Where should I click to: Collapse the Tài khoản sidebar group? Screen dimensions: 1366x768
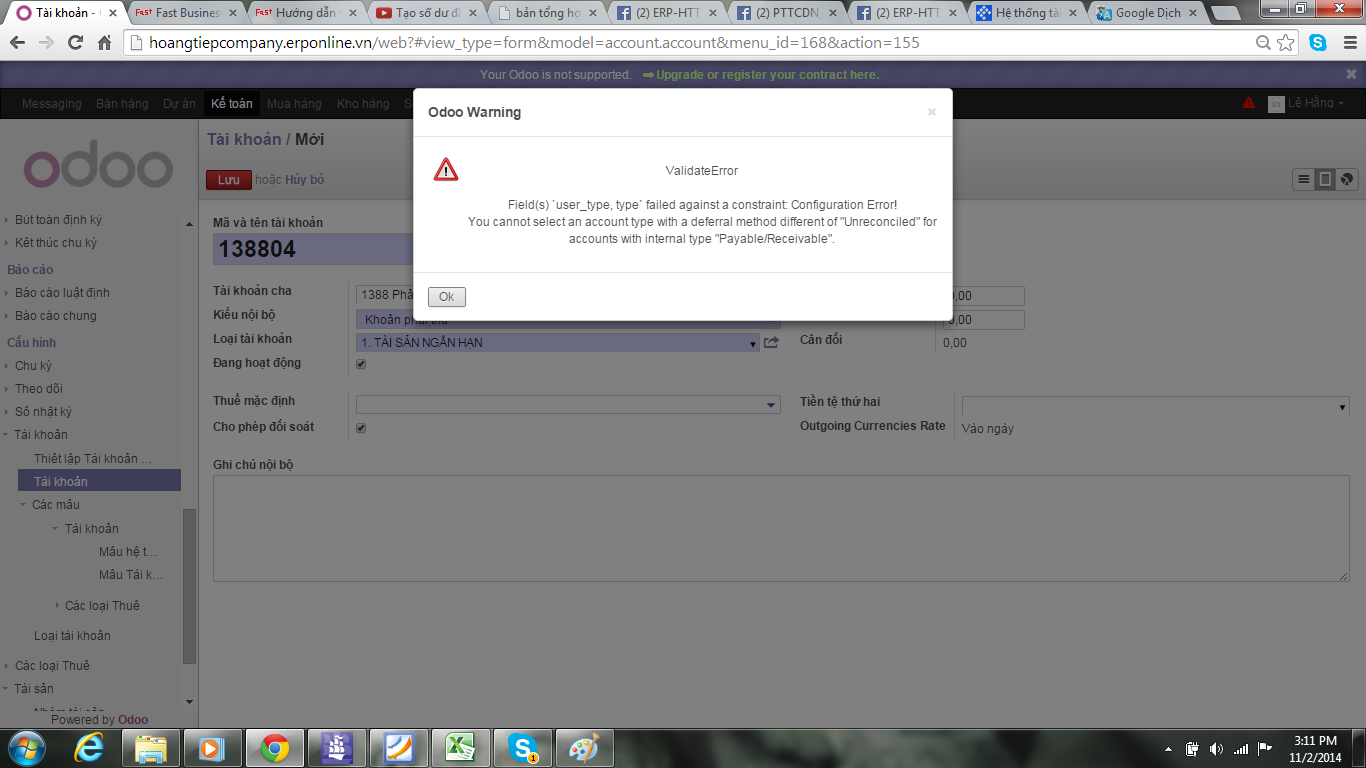tap(40, 435)
